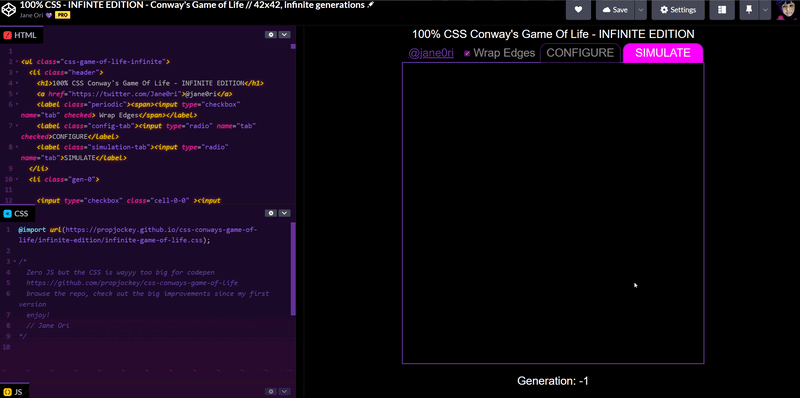Select the CSS editor panel tab

click(18, 213)
